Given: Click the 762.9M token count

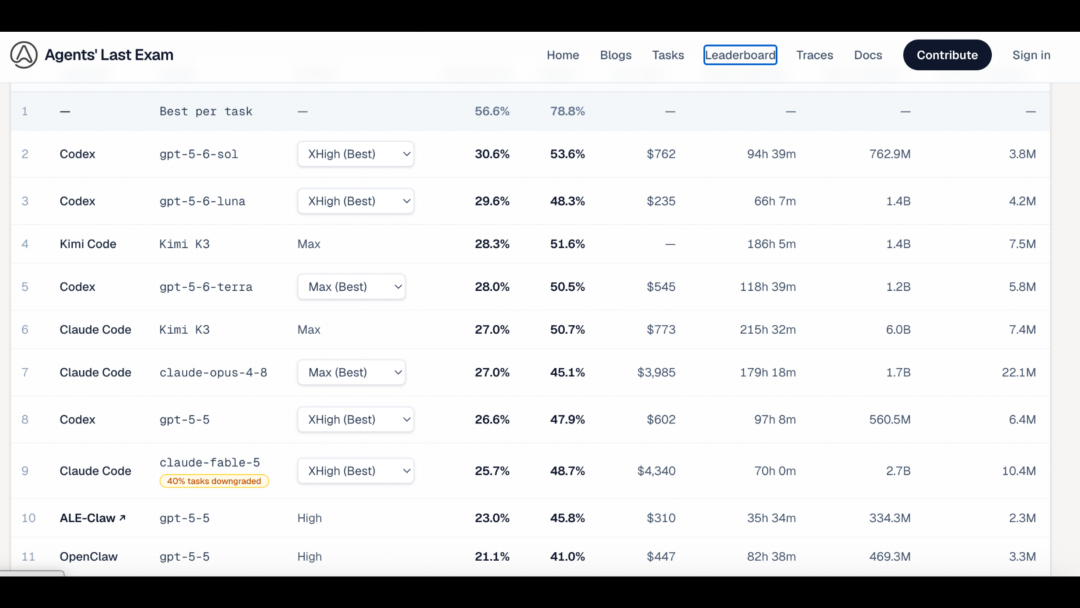Looking at the screenshot, I should (x=890, y=154).
